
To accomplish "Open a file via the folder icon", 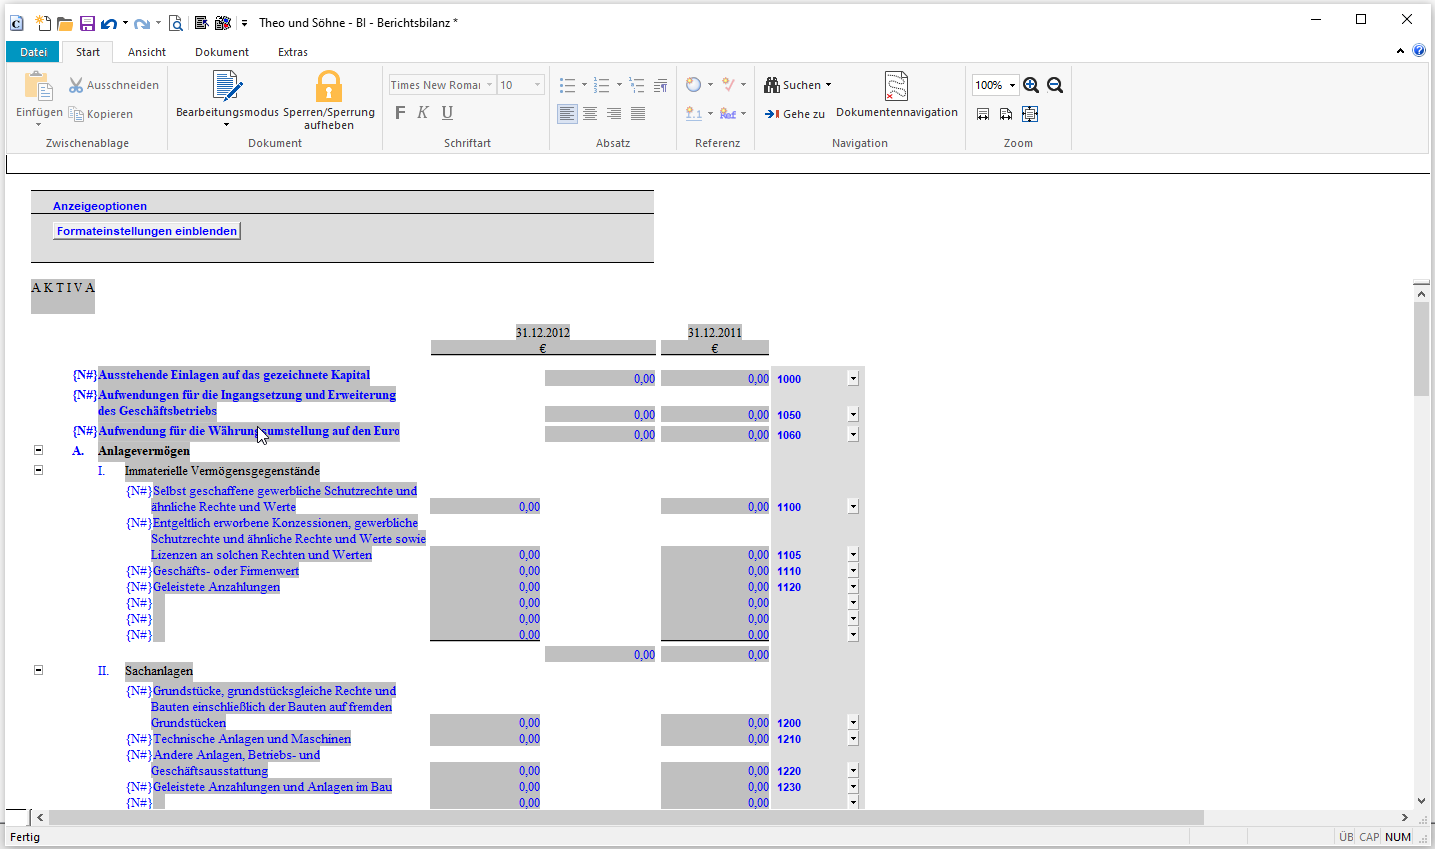I will click(65, 23).
